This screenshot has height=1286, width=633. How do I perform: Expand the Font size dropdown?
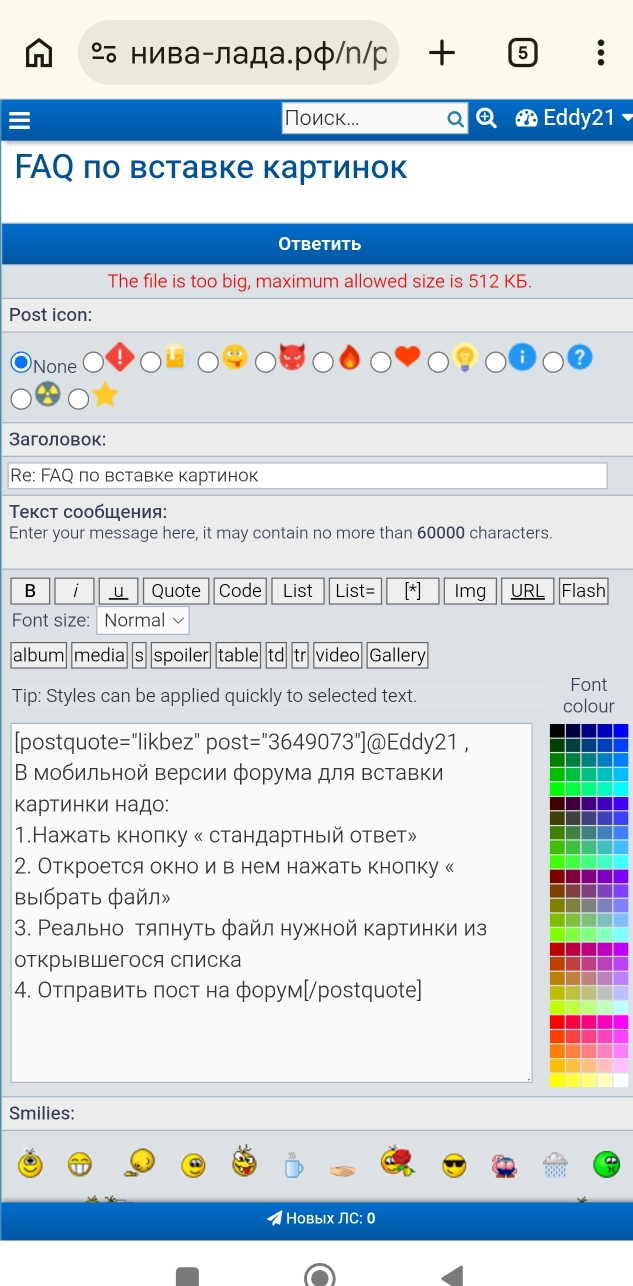point(144,621)
